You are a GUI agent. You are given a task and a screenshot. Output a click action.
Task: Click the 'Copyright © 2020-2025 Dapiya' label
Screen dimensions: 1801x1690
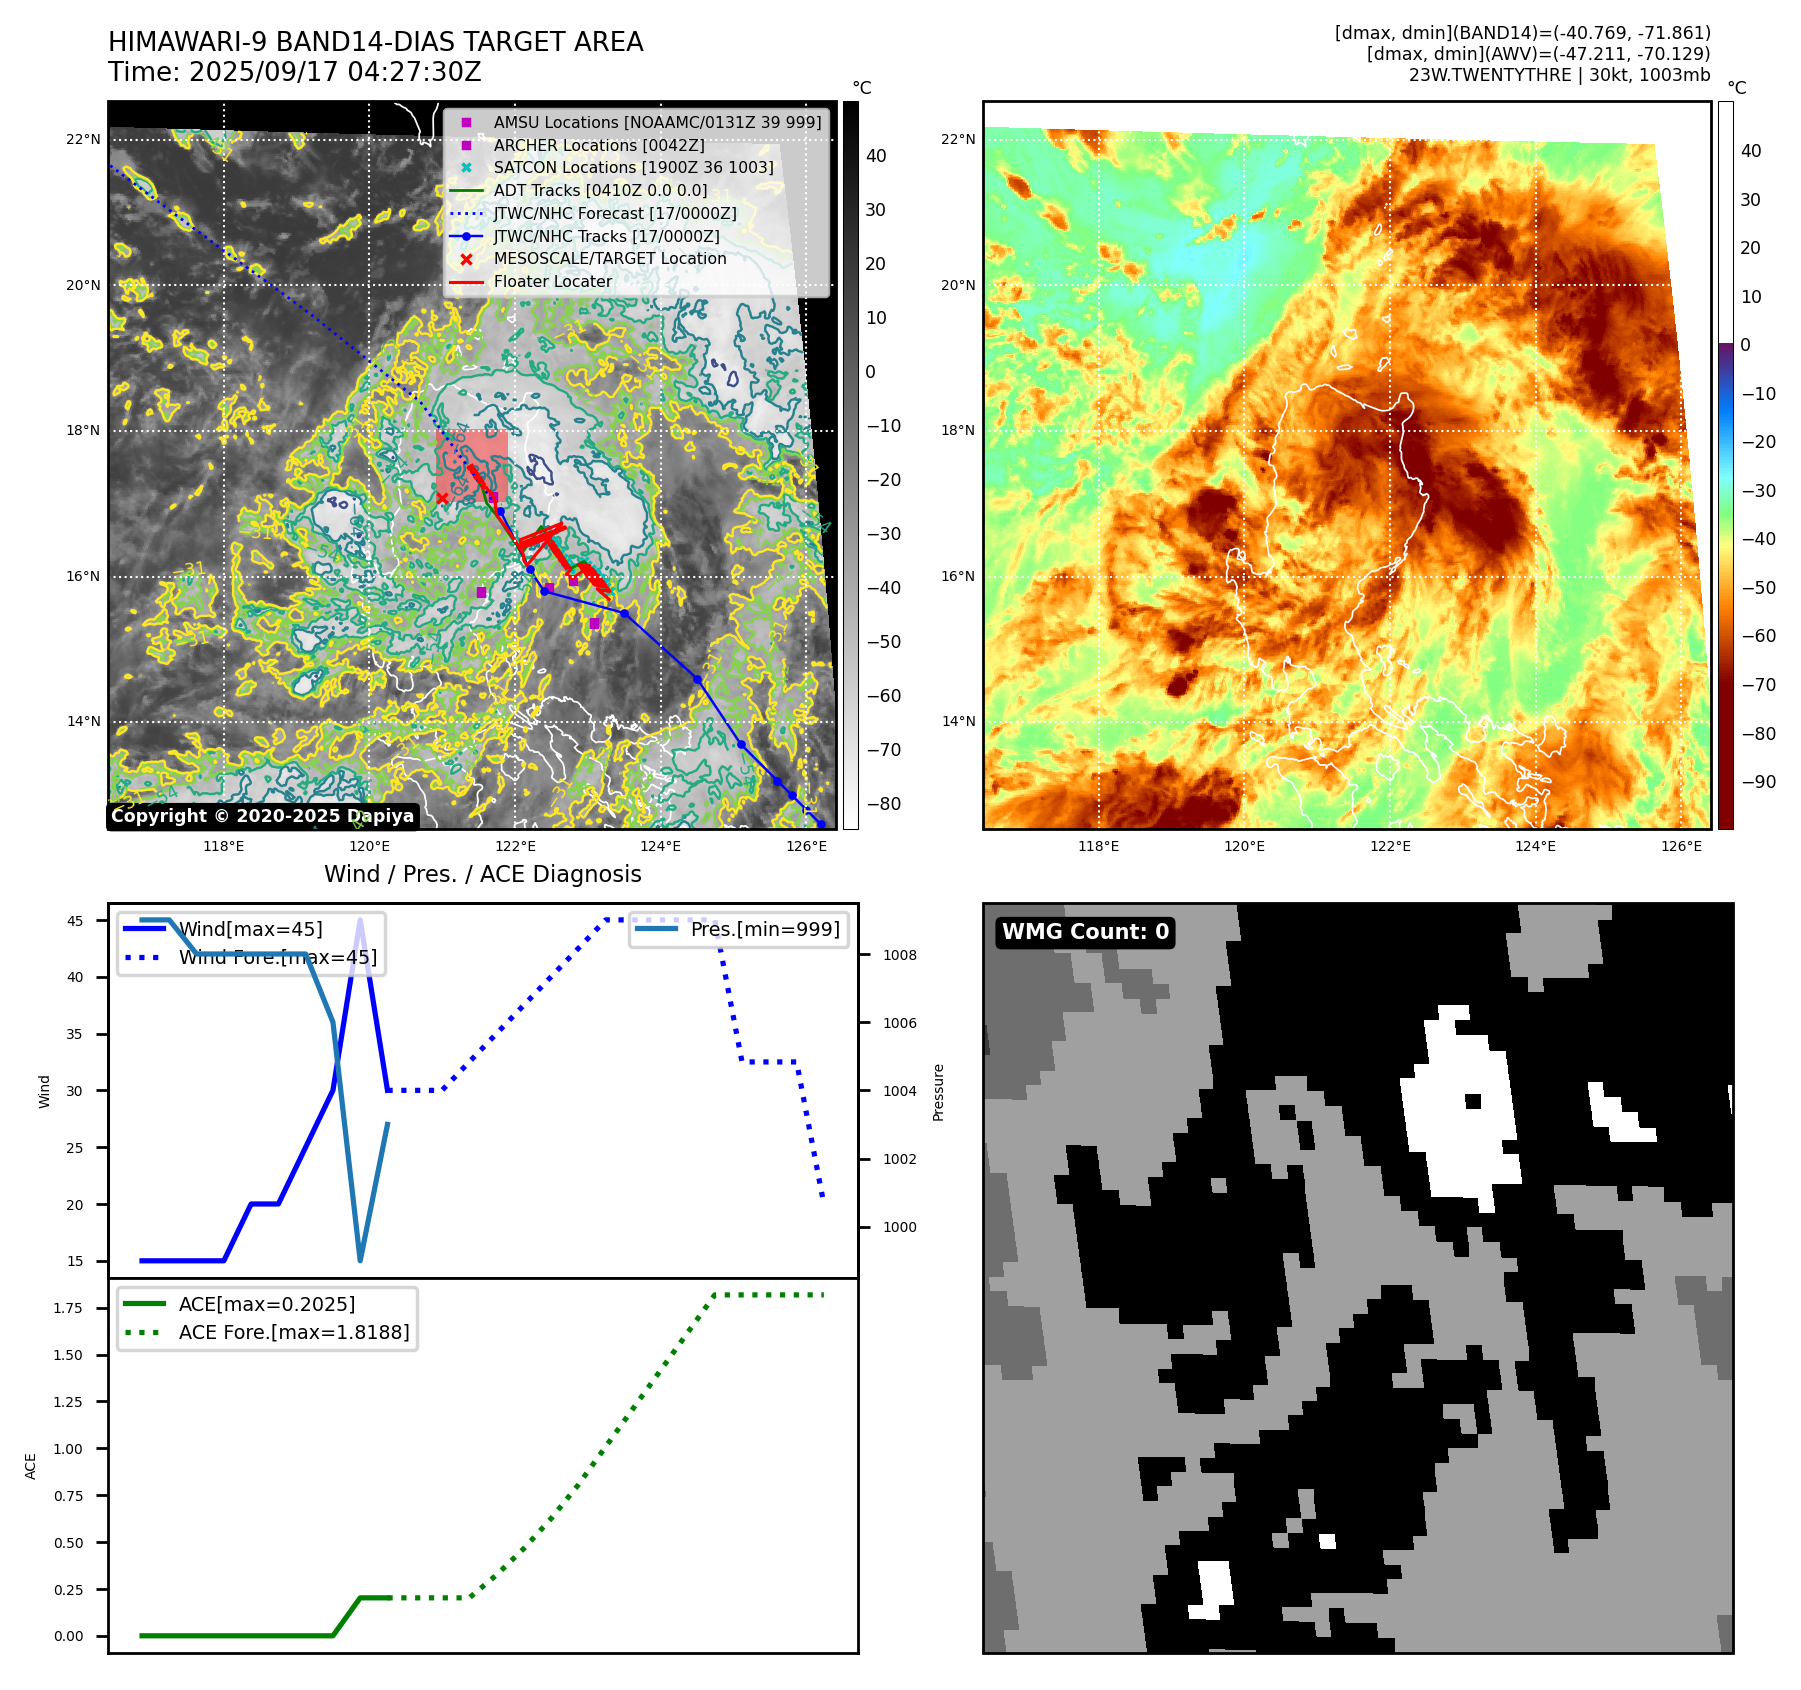(262, 816)
